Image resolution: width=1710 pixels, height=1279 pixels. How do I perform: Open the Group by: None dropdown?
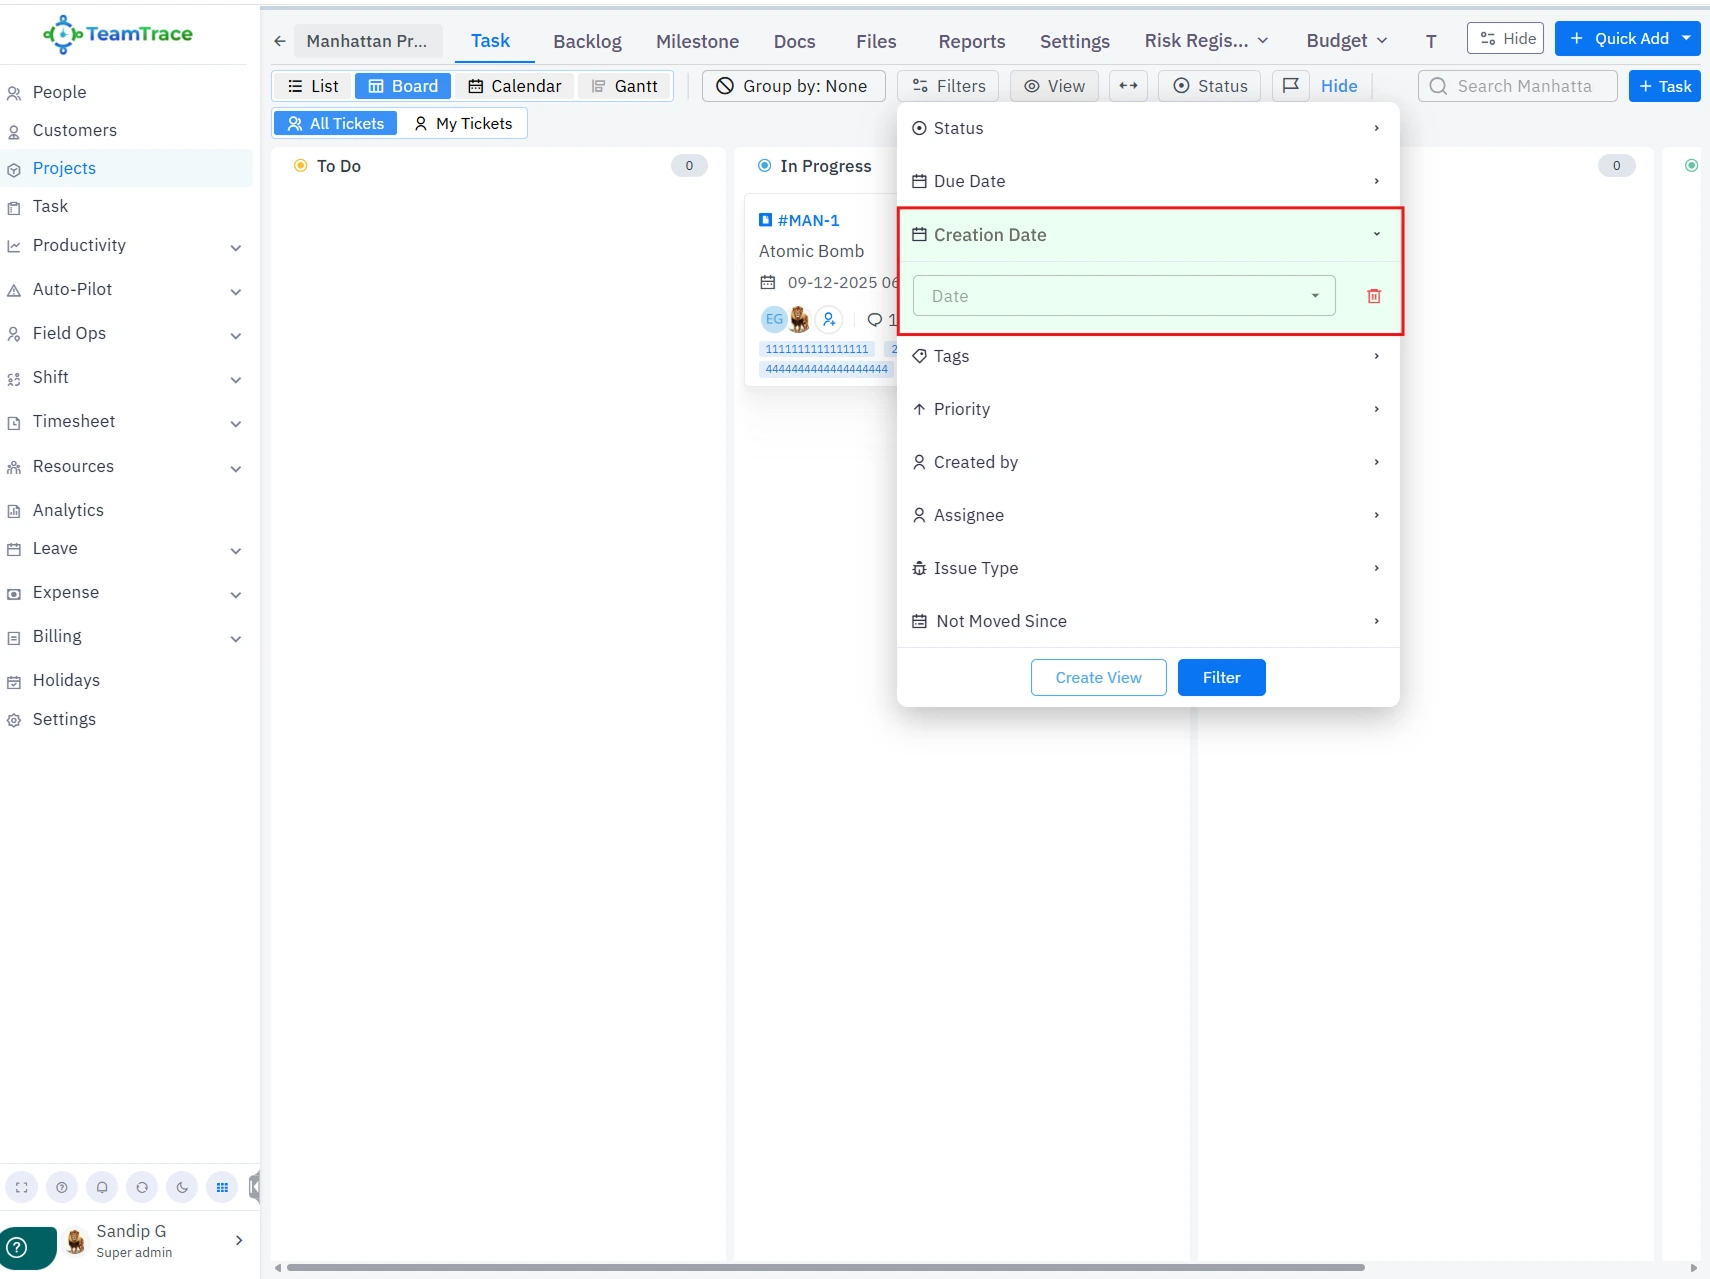[x=793, y=86]
